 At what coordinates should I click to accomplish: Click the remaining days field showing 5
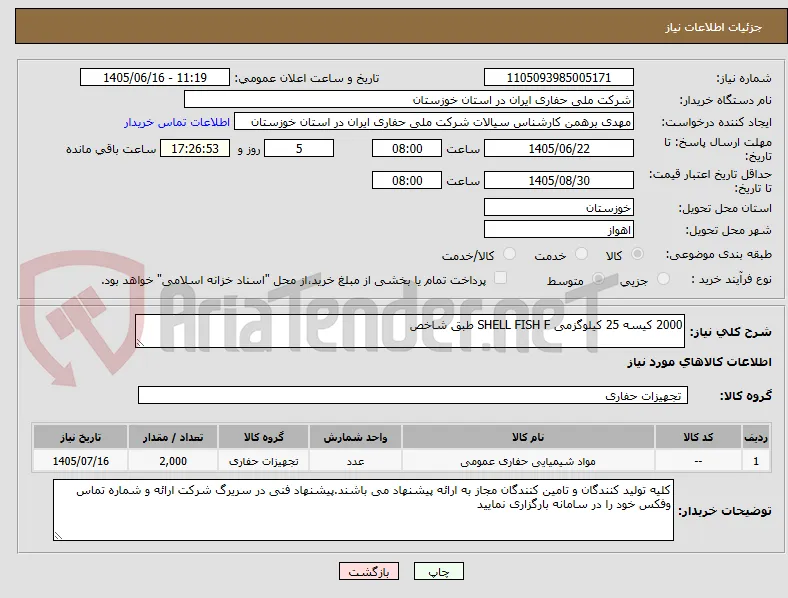(x=299, y=149)
